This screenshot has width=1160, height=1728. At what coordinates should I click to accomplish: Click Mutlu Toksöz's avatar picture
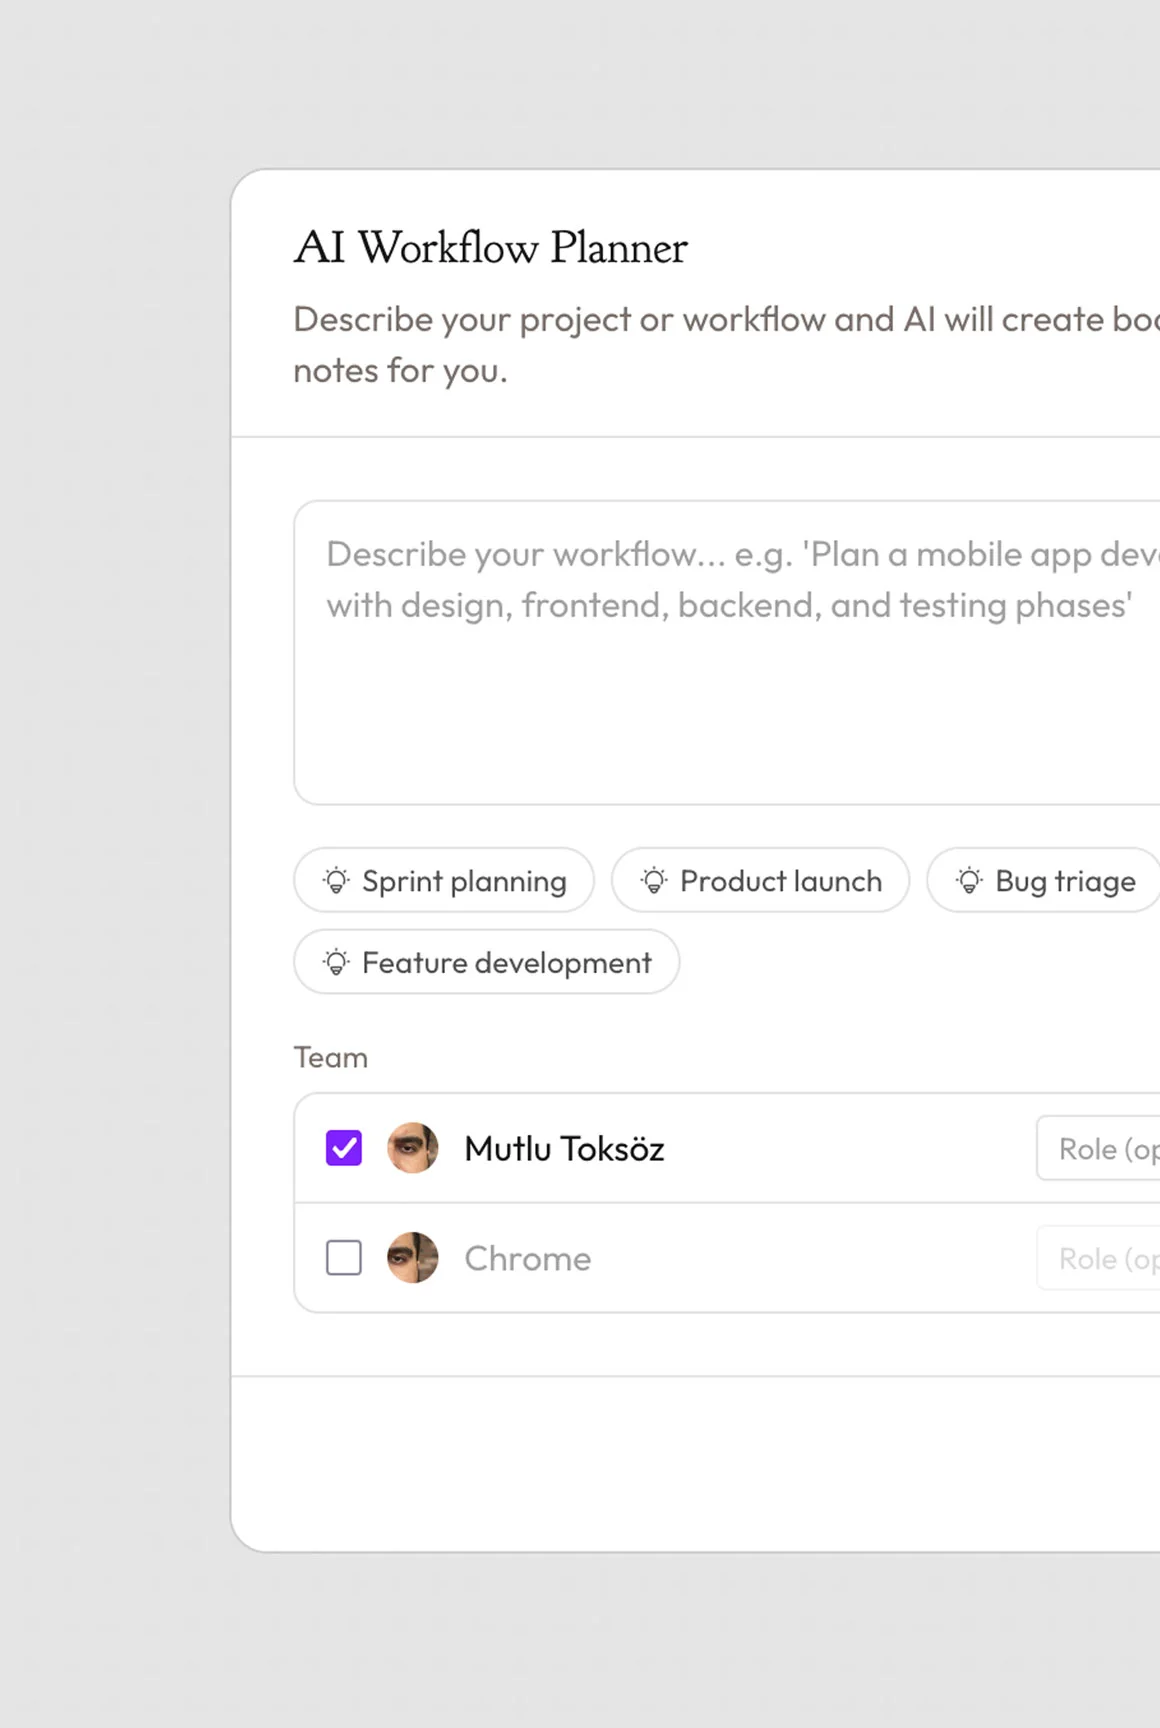click(x=413, y=1148)
